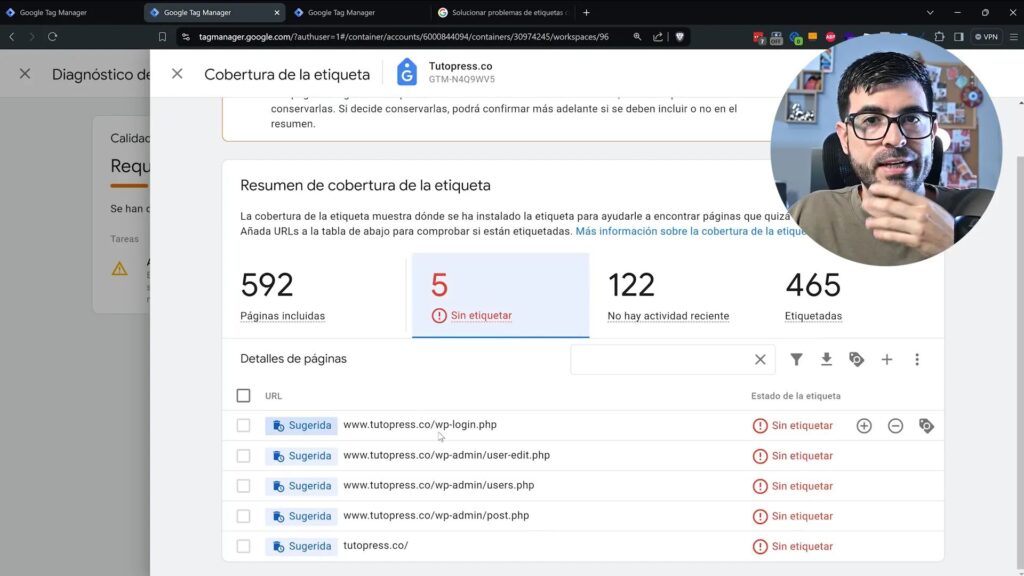This screenshot has width=1024, height=576.
Task: Click the VPN button in the toolbar
Action: pos(986,37)
